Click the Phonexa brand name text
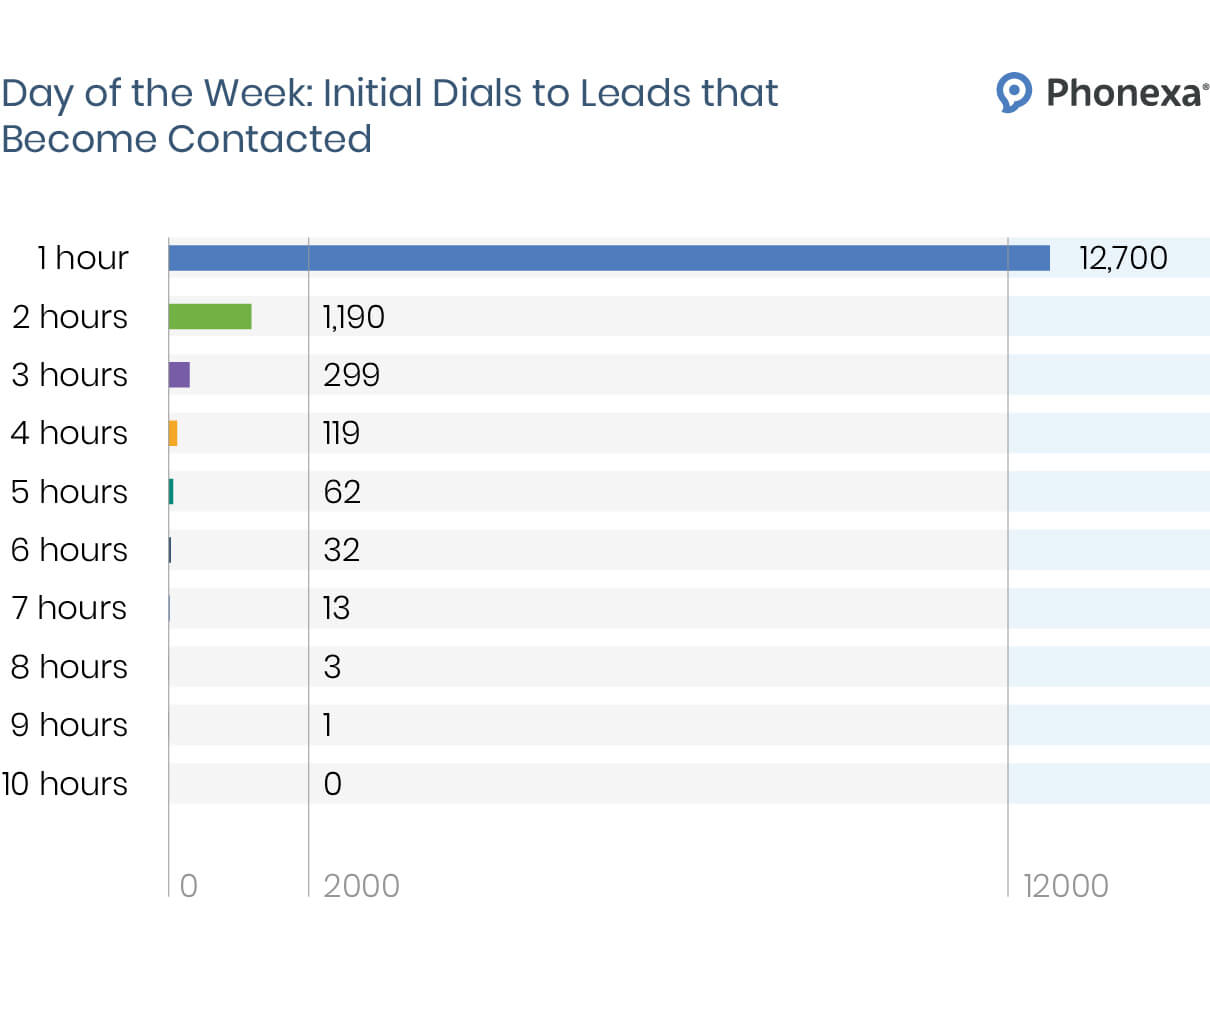 coord(1124,93)
